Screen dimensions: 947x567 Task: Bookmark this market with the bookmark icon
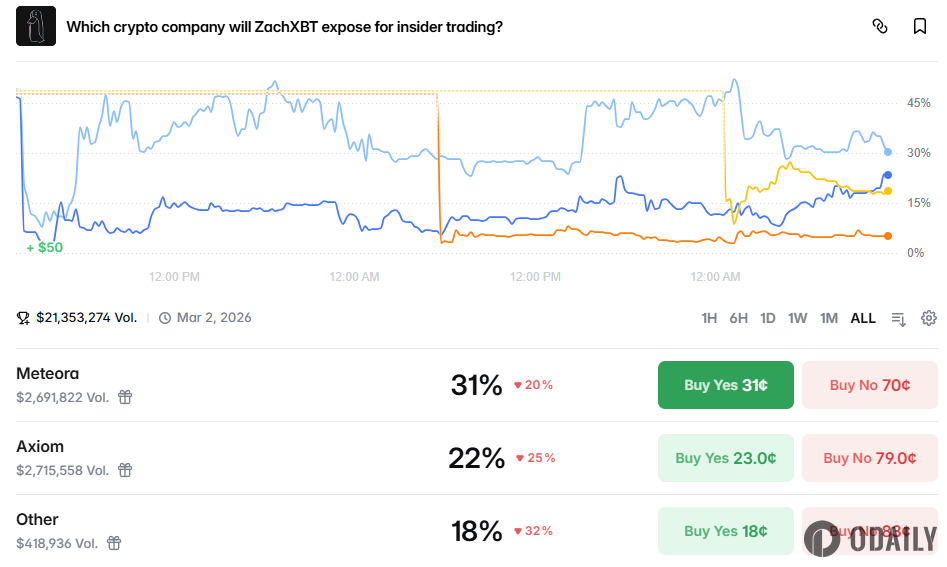(920, 27)
